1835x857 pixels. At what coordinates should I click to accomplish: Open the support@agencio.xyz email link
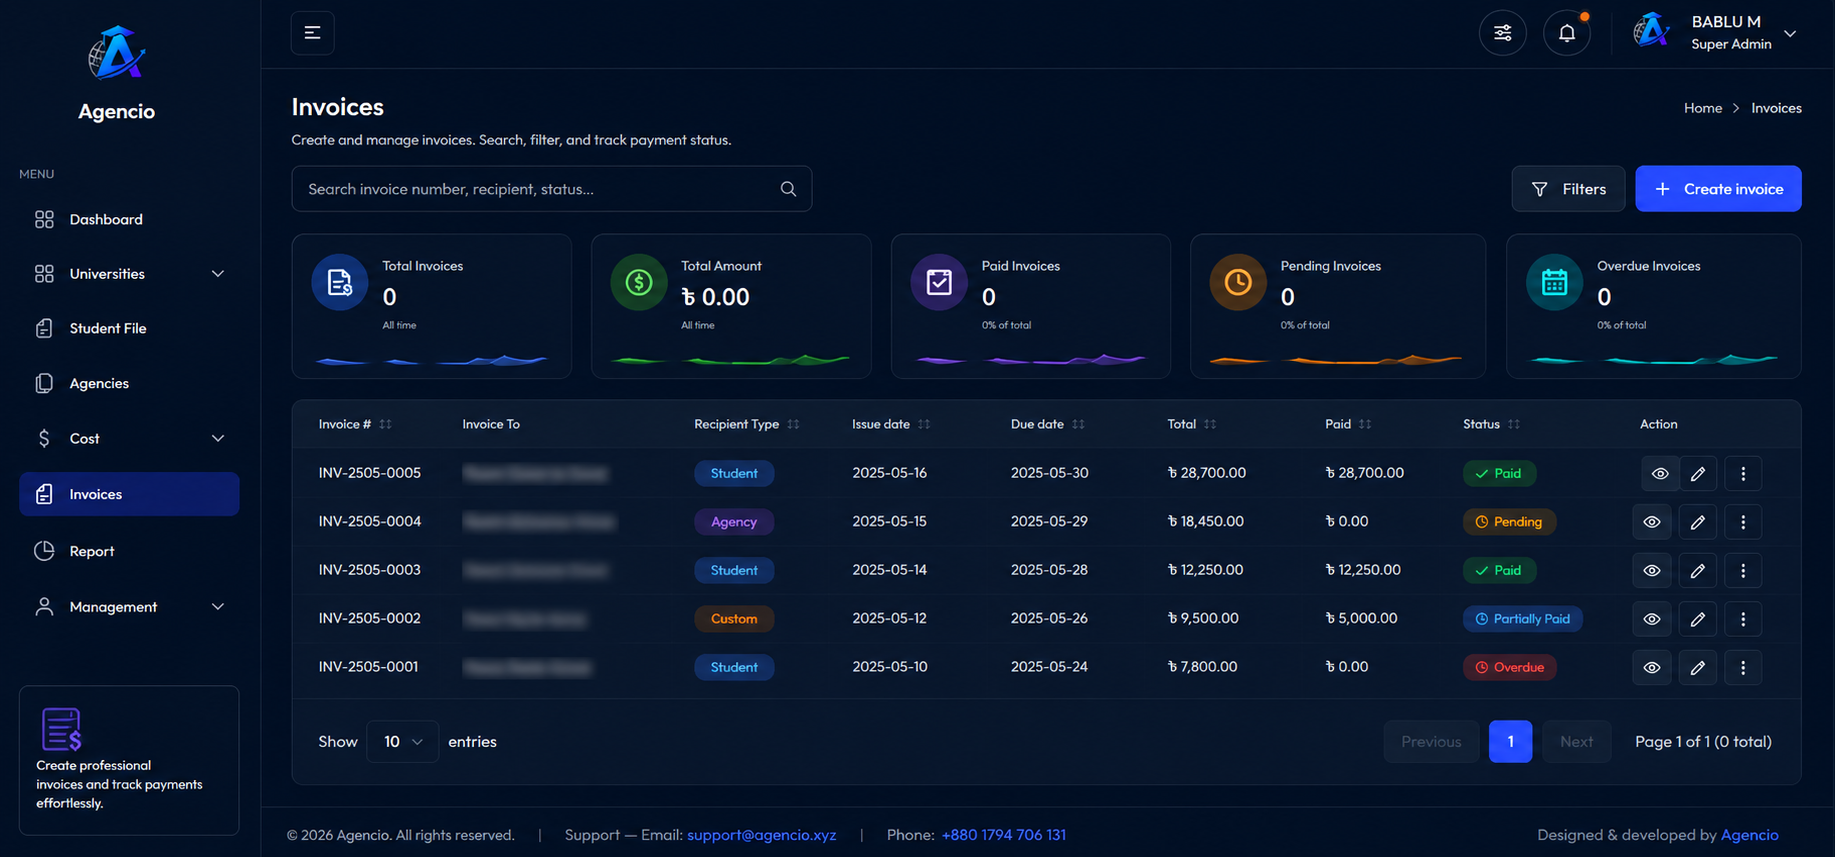[x=761, y=835]
